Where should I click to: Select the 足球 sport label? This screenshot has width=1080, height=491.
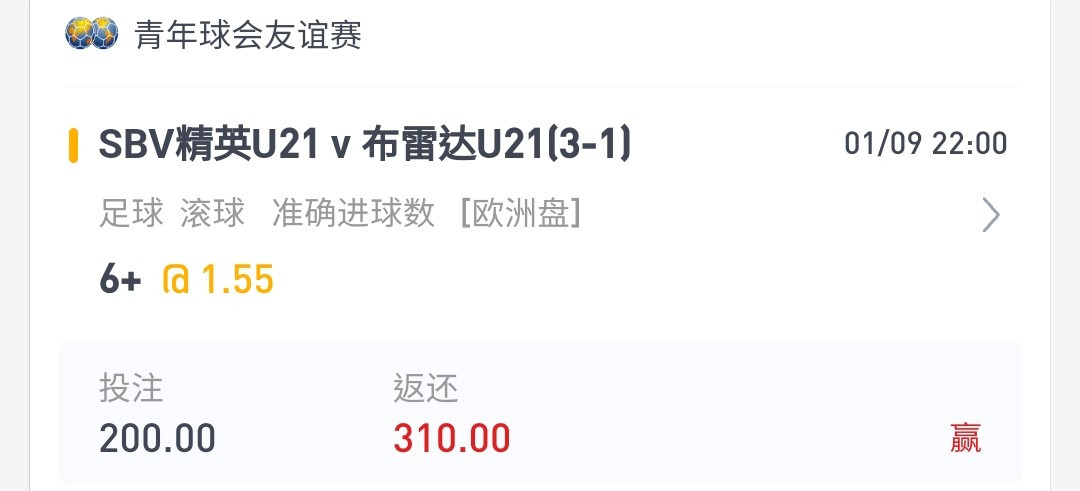131,213
